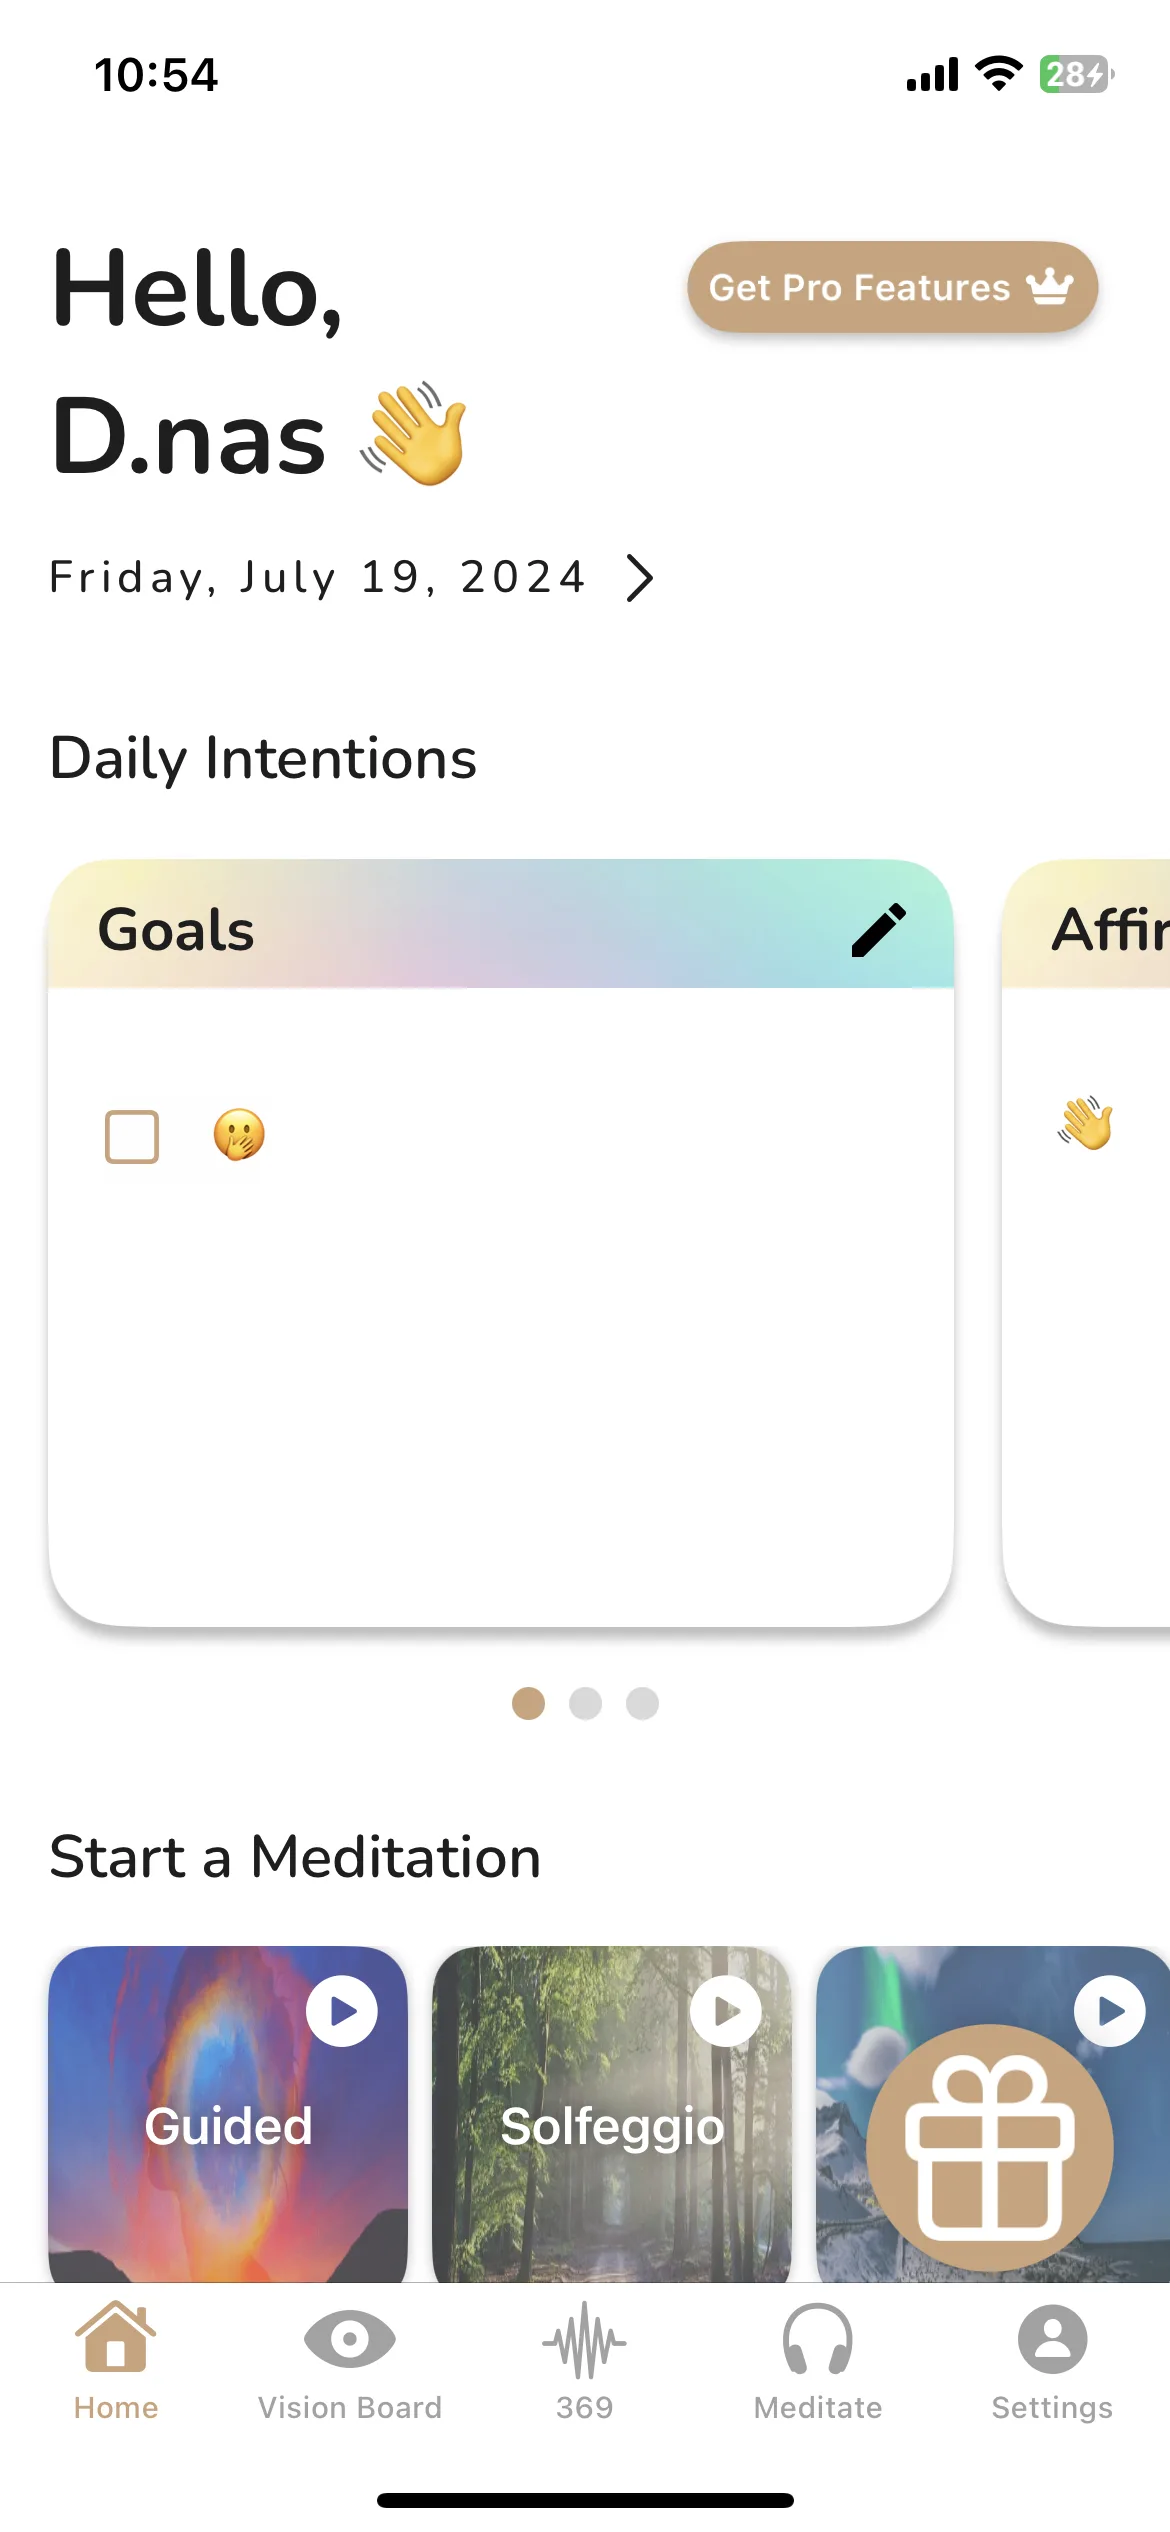Tap the Get Pro Features button
This screenshot has height=2532, width=1170.
click(x=892, y=287)
